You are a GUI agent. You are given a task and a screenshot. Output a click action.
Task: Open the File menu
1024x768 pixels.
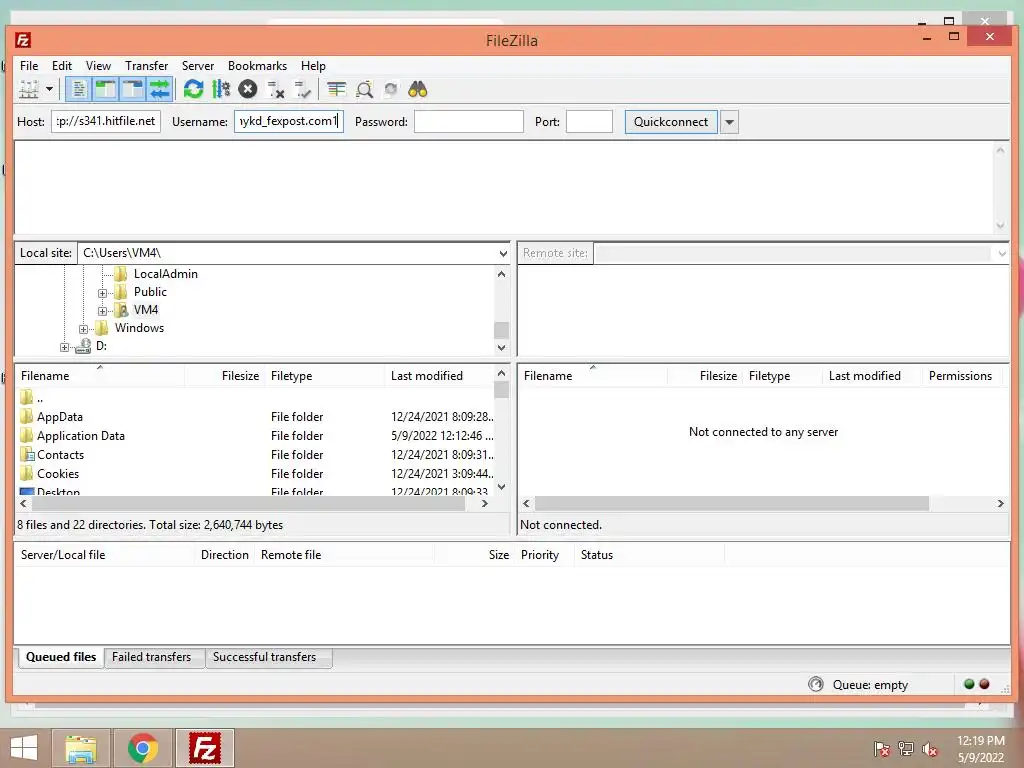(x=29, y=66)
